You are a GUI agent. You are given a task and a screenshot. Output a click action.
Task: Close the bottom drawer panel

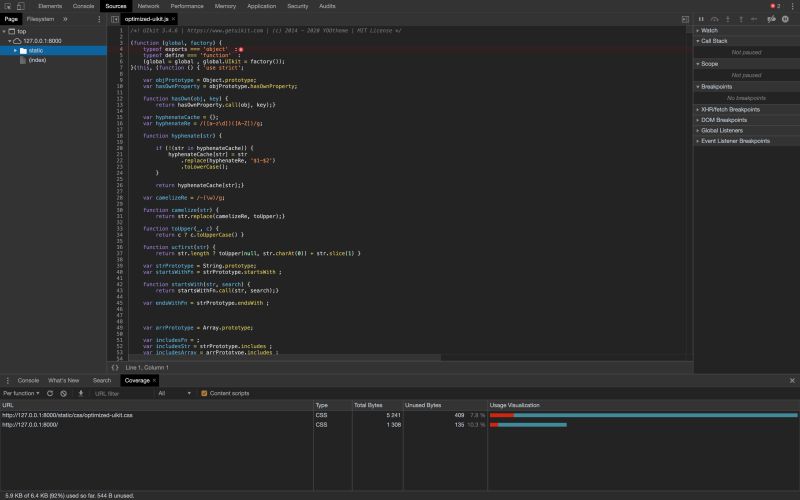click(792, 381)
